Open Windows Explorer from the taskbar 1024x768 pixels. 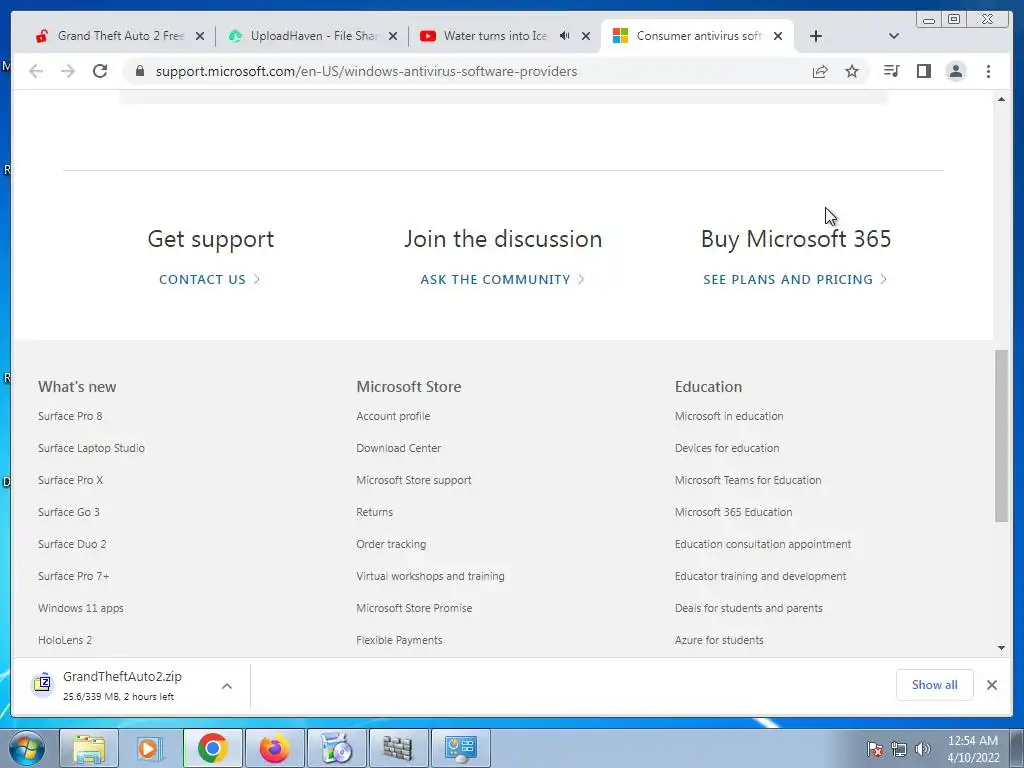point(89,748)
